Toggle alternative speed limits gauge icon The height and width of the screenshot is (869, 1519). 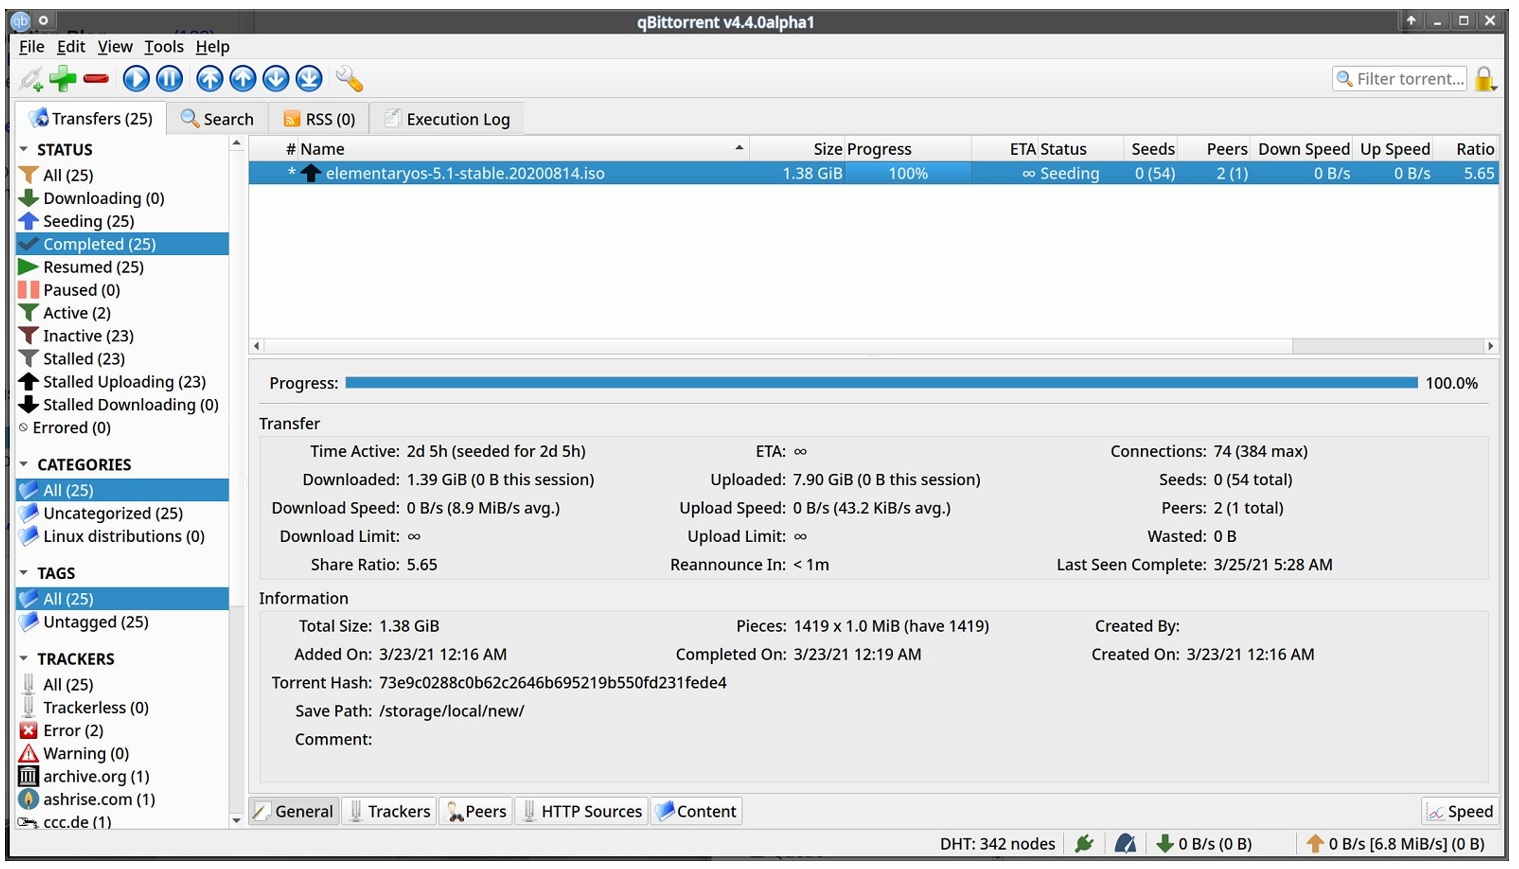pyautogui.click(x=1124, y=843)
